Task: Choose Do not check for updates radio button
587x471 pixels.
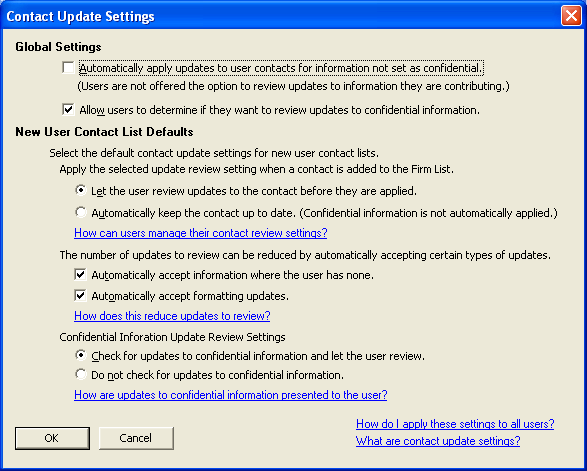Action: (x=80, y=374)
